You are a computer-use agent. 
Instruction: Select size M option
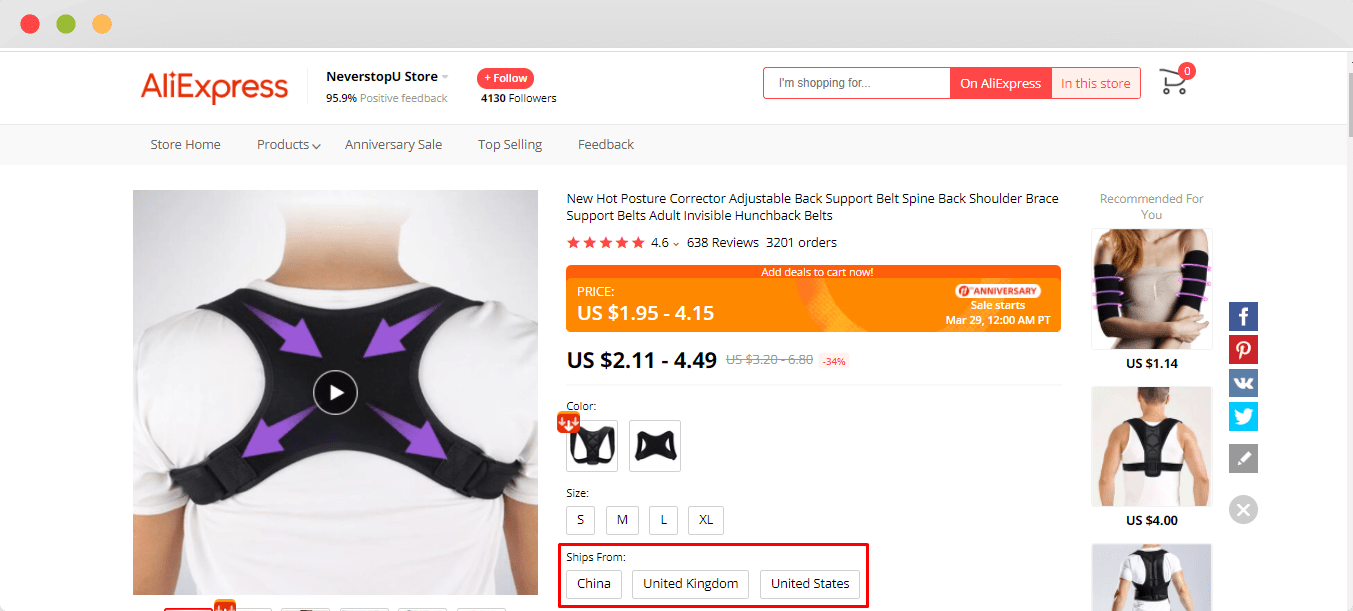click(x=622, y=520)
